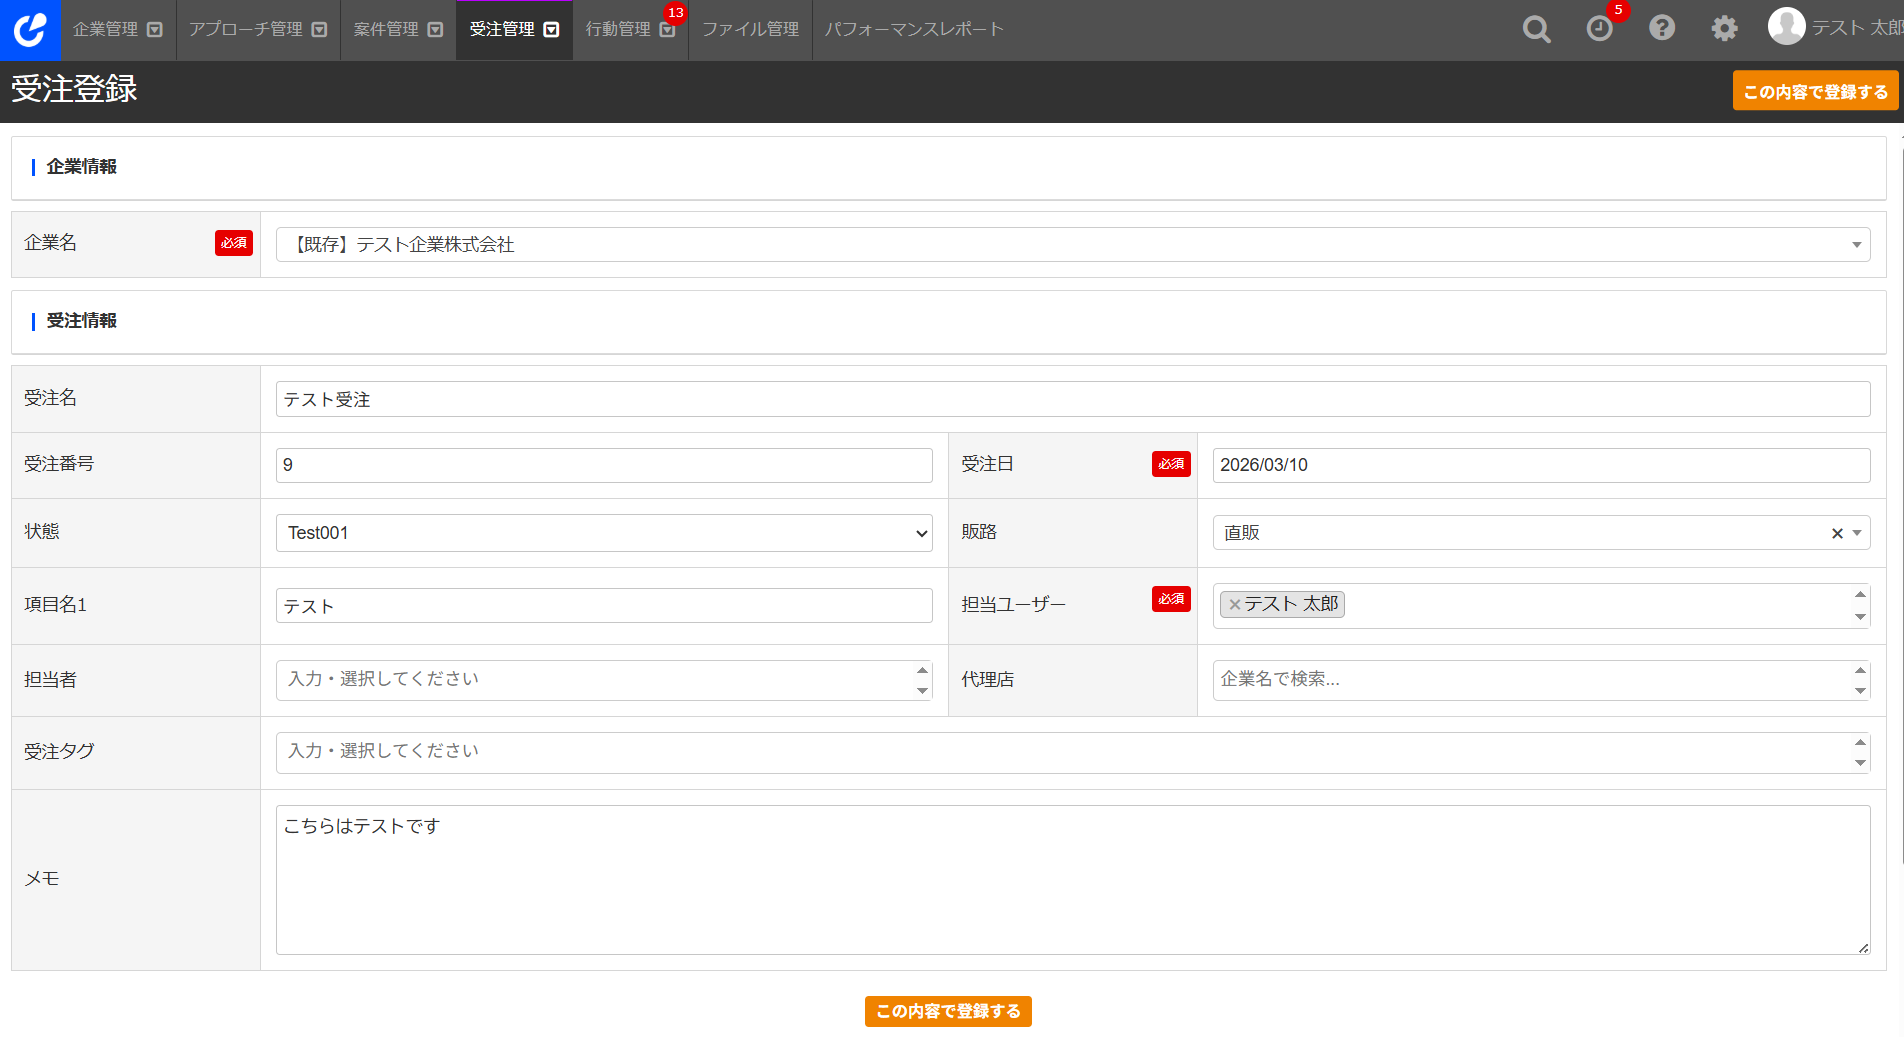1904x1037 pixels.
Task: Open the 担当者 selection field
Action: point(604,680)
